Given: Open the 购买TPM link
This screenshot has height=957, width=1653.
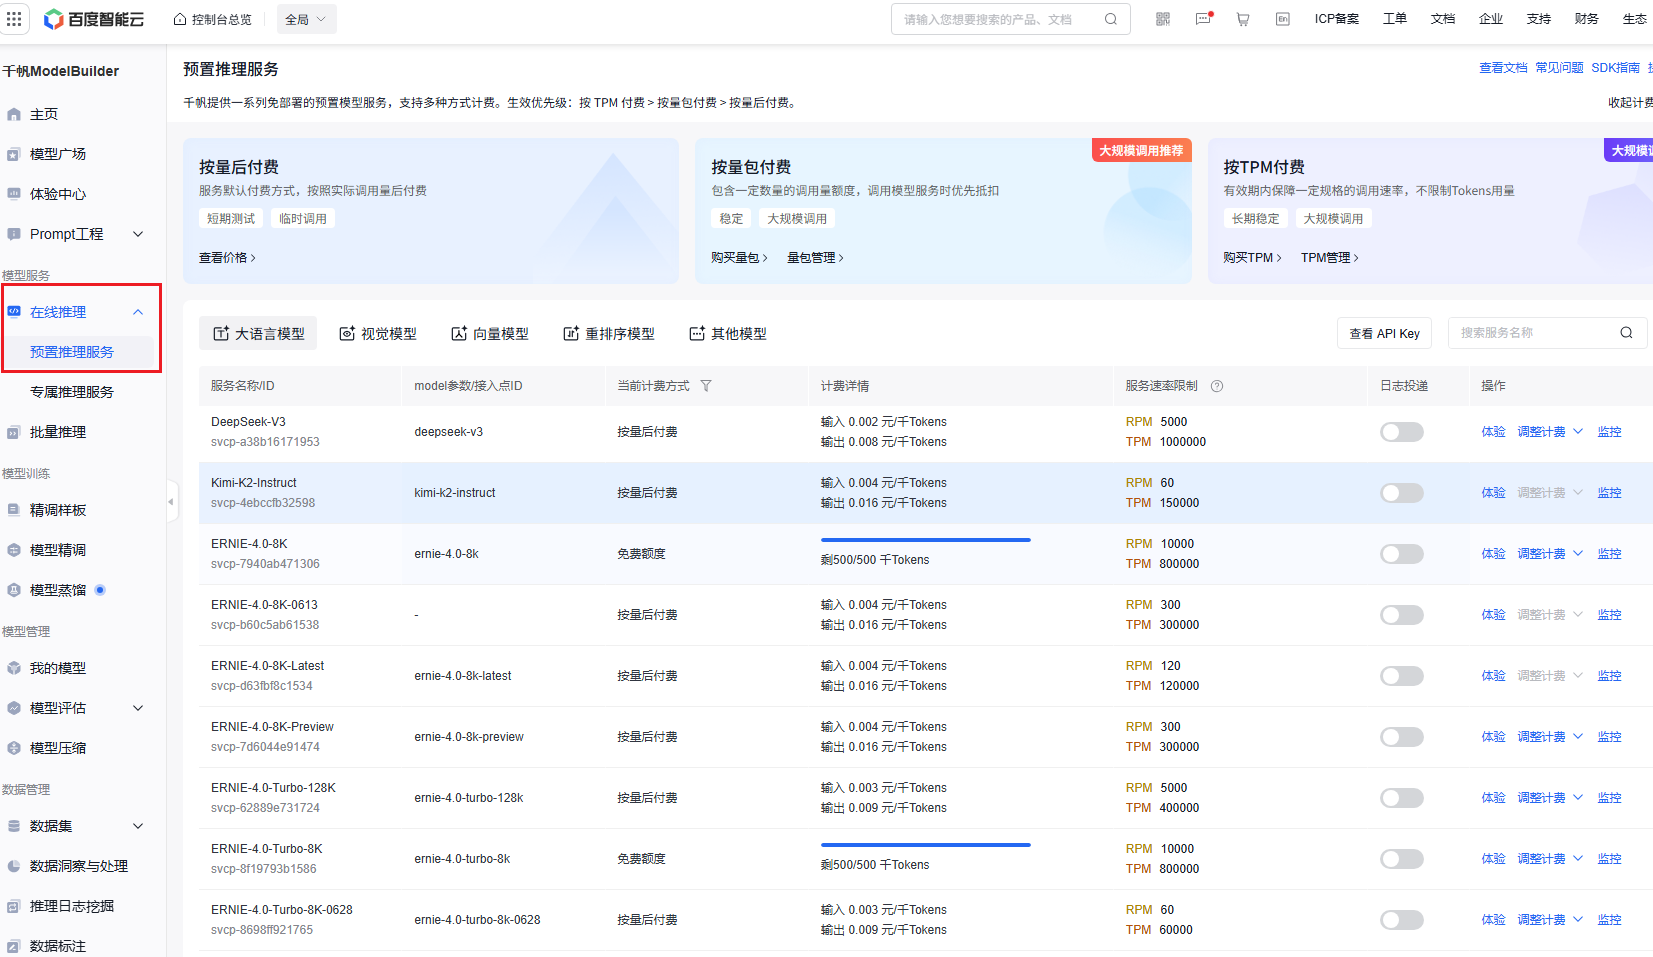Looking at the screenshot, I should [1252, 258].
